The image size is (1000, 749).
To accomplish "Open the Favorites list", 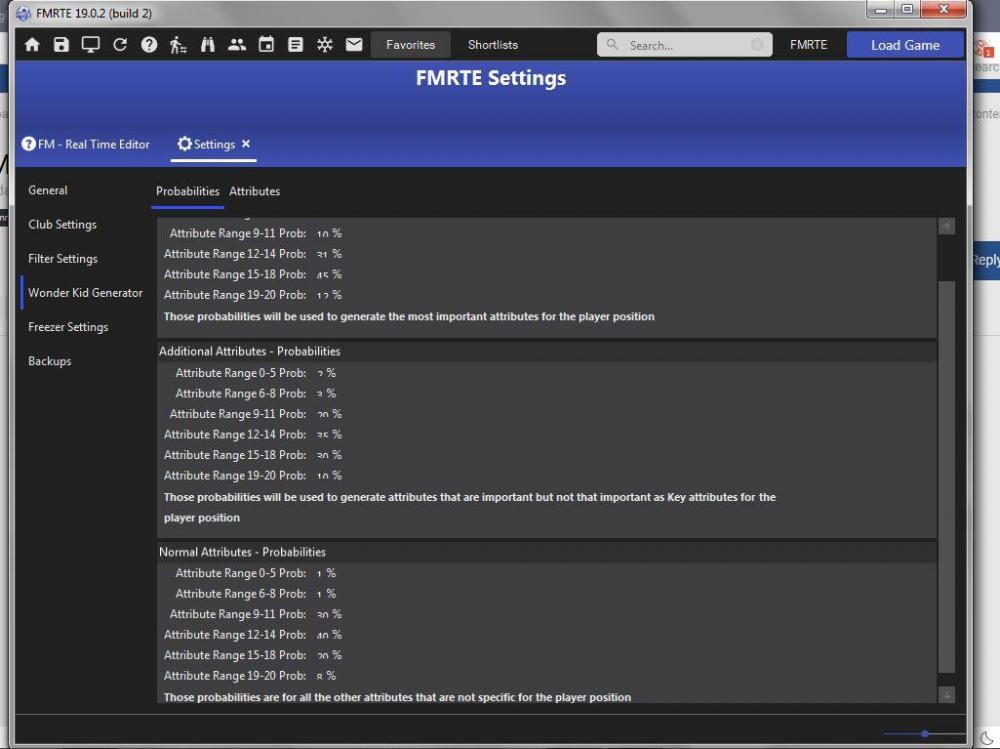I will pyautogui.click(x=411, y=45).
